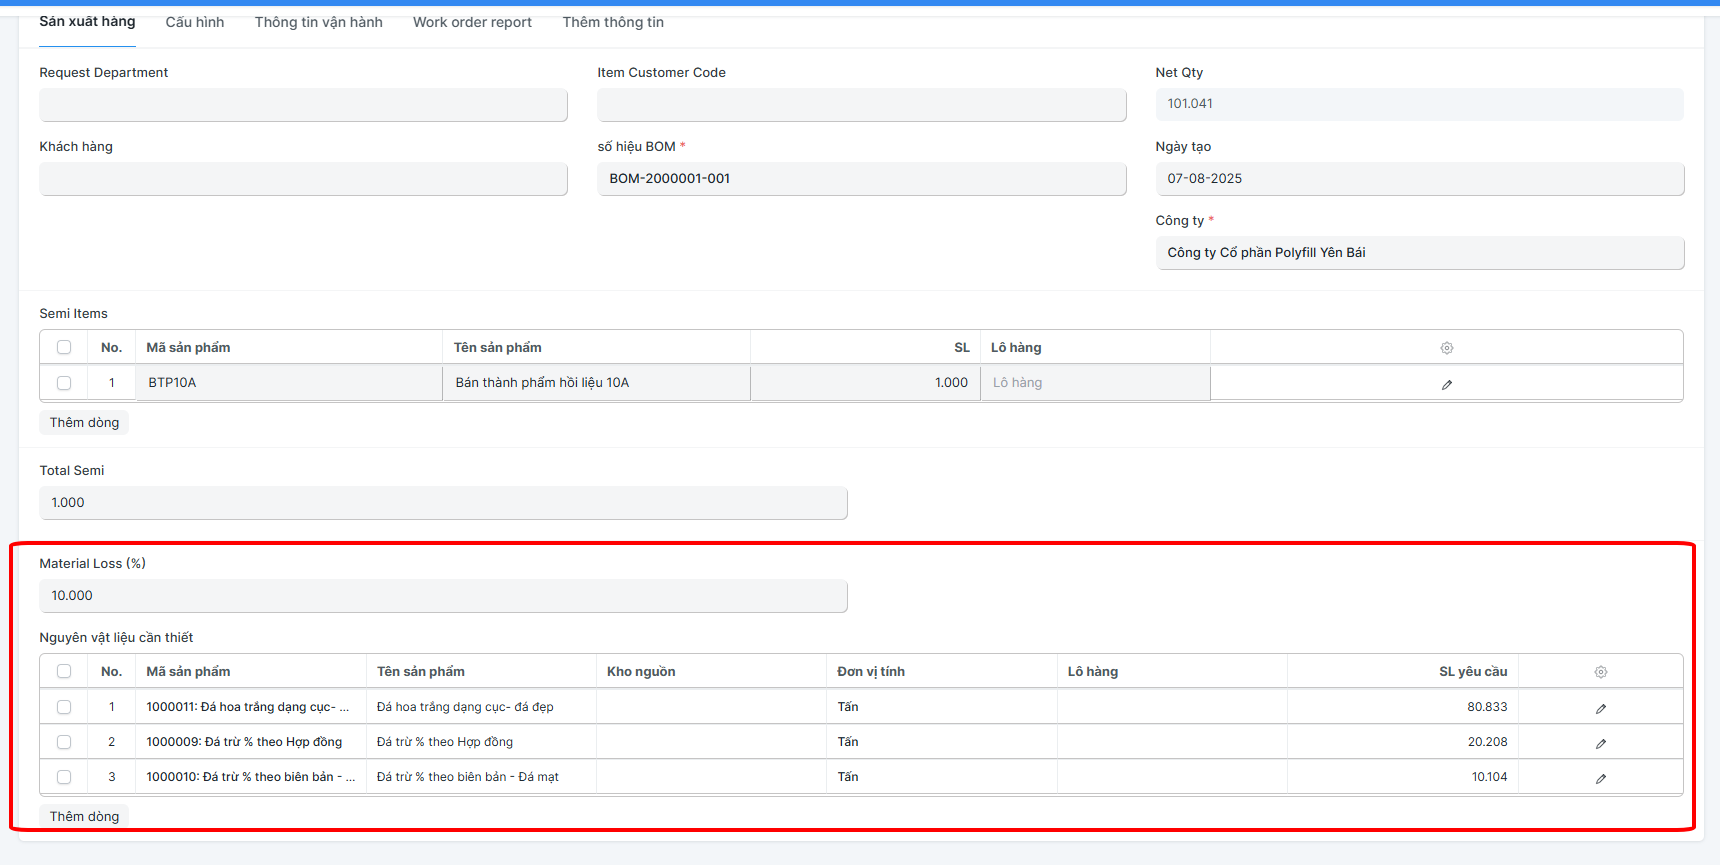Add a row under Semi Items
Image resolution: width=1720 pixels, height=865 pixels.
tap(84, 422)
